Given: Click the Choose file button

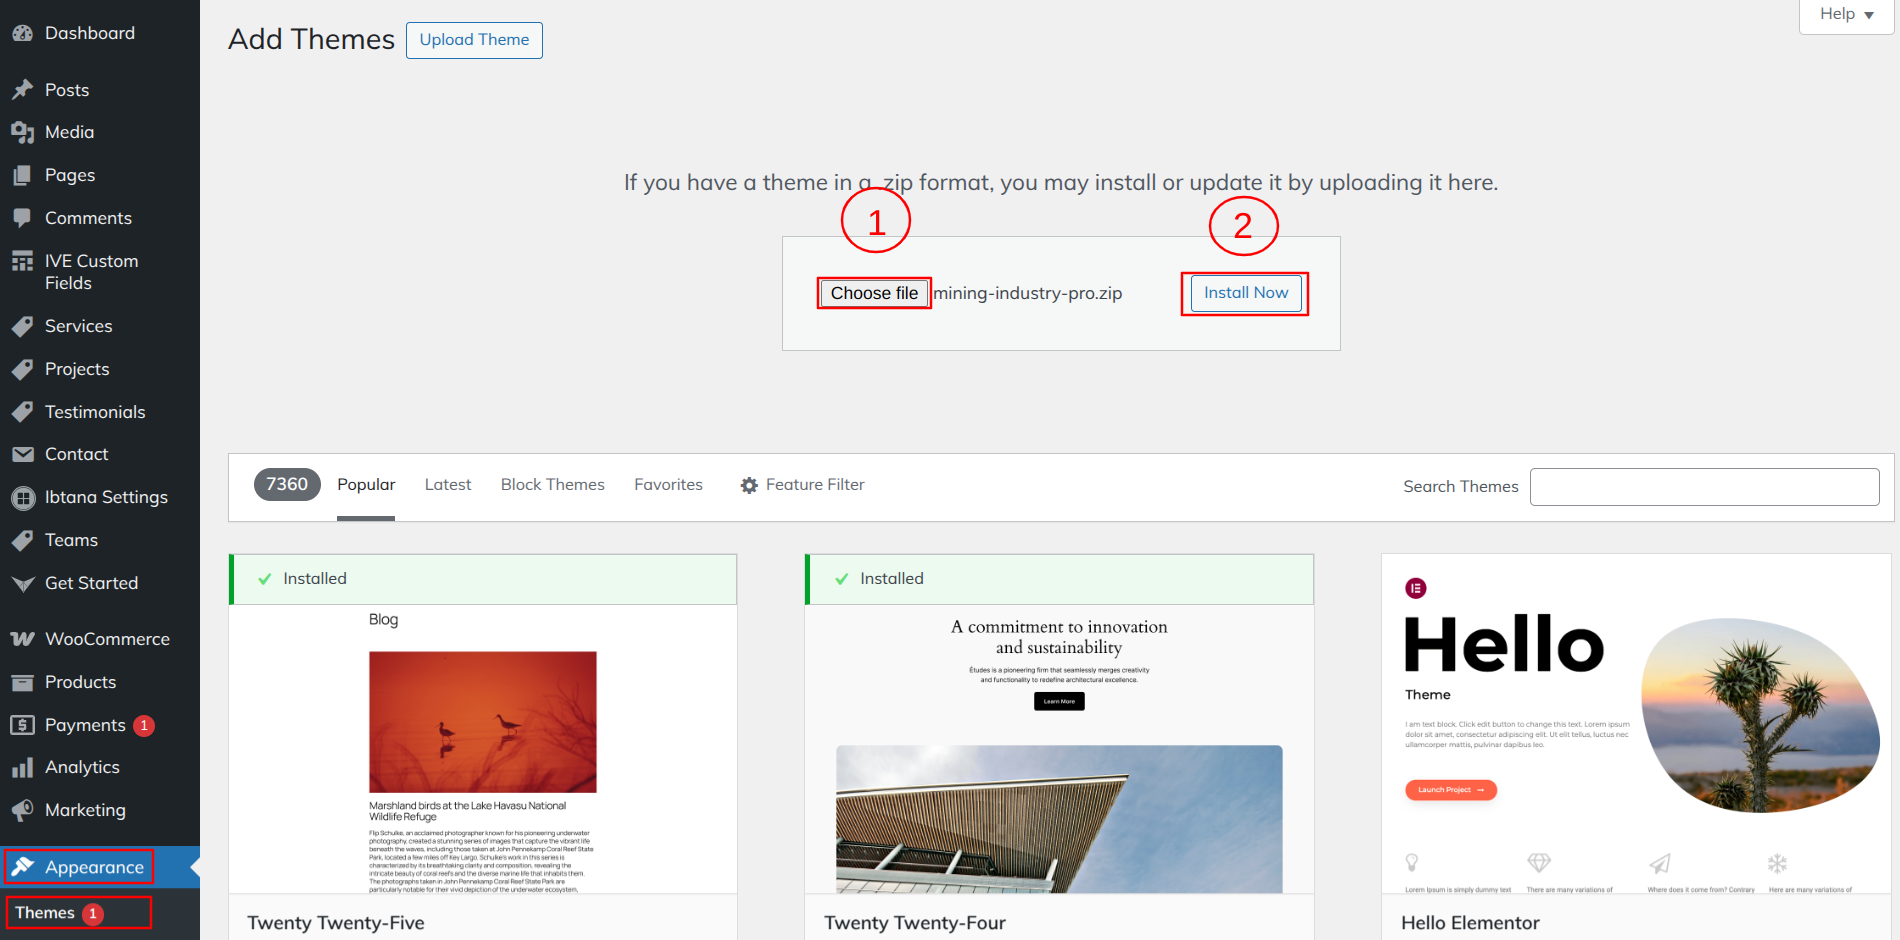Looking at the screenshot, I should [874, 293].
